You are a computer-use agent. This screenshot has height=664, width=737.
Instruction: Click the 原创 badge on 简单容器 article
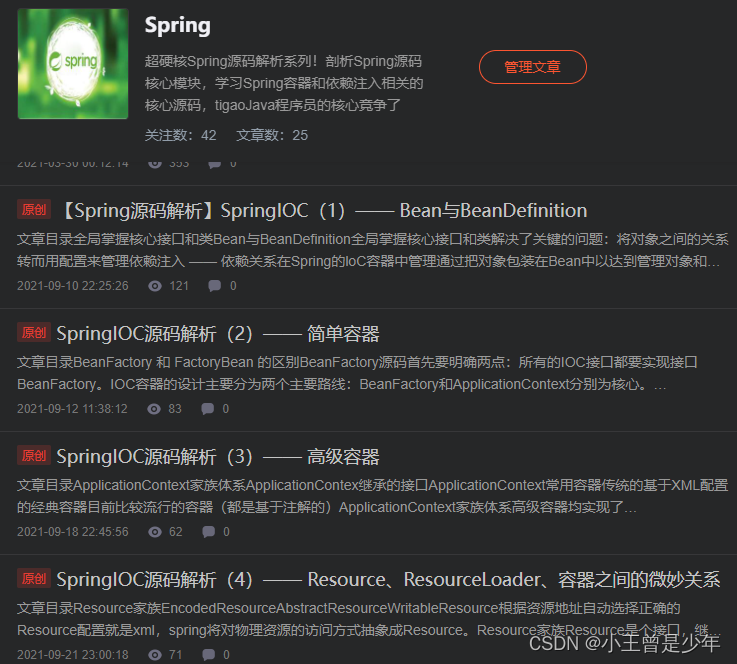click(x=34, y=333)
